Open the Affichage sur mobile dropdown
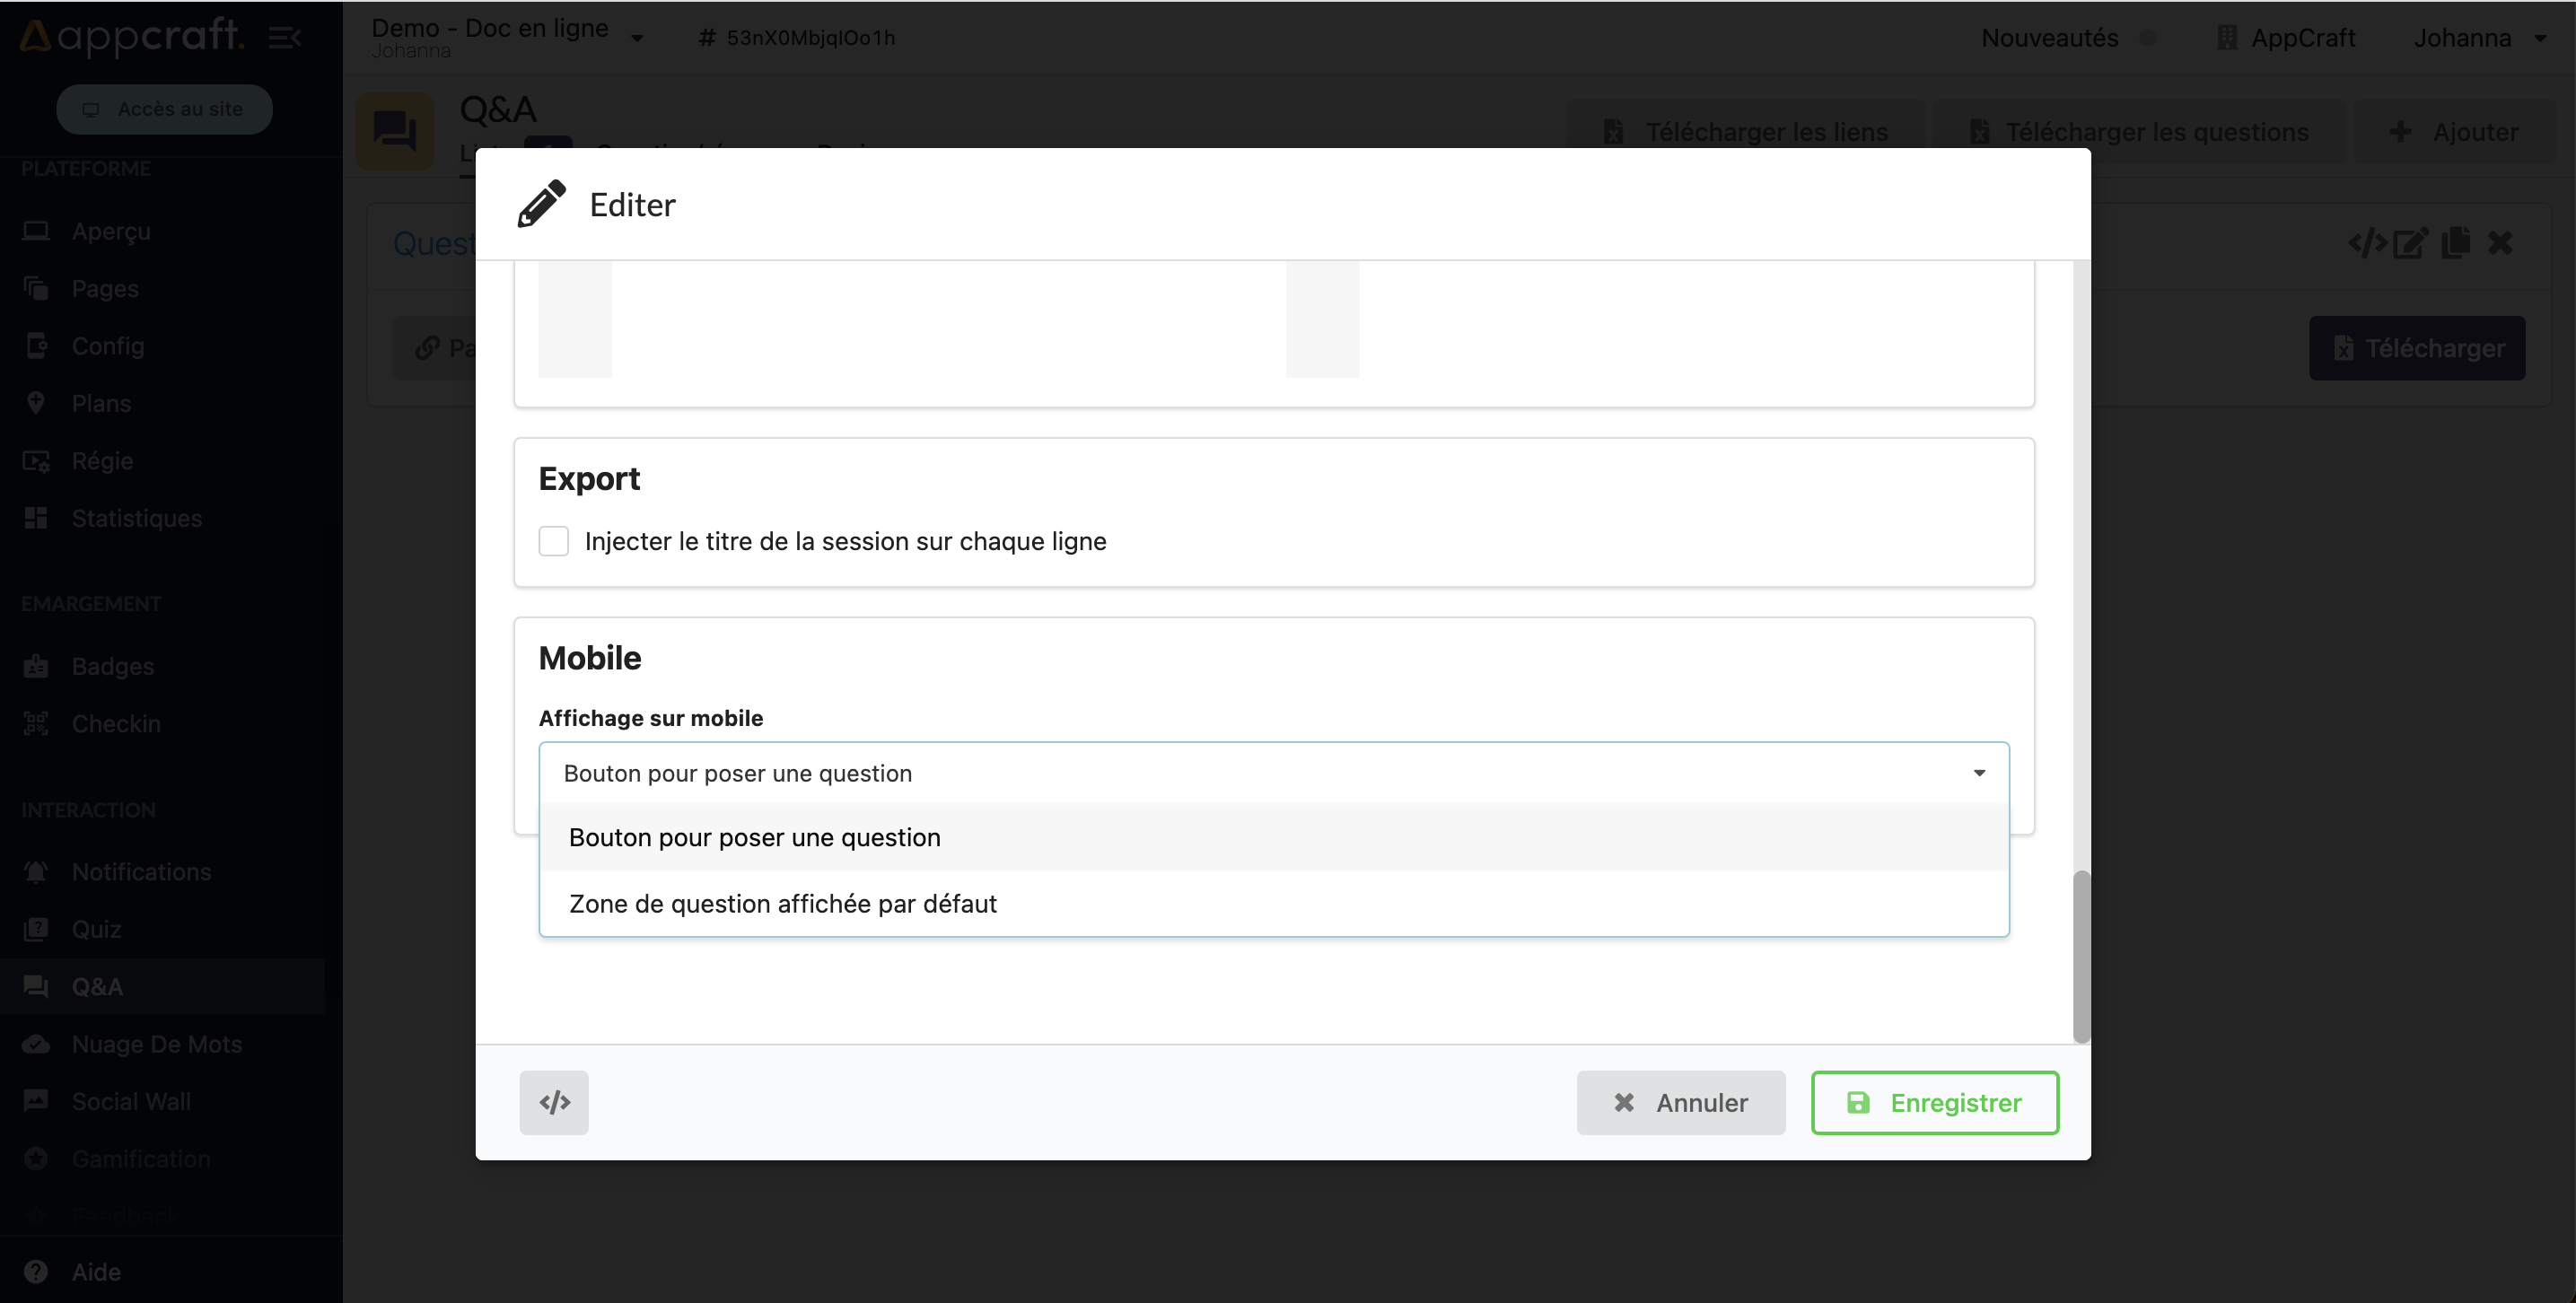2576x1303 pixels. coord(1273,773)
